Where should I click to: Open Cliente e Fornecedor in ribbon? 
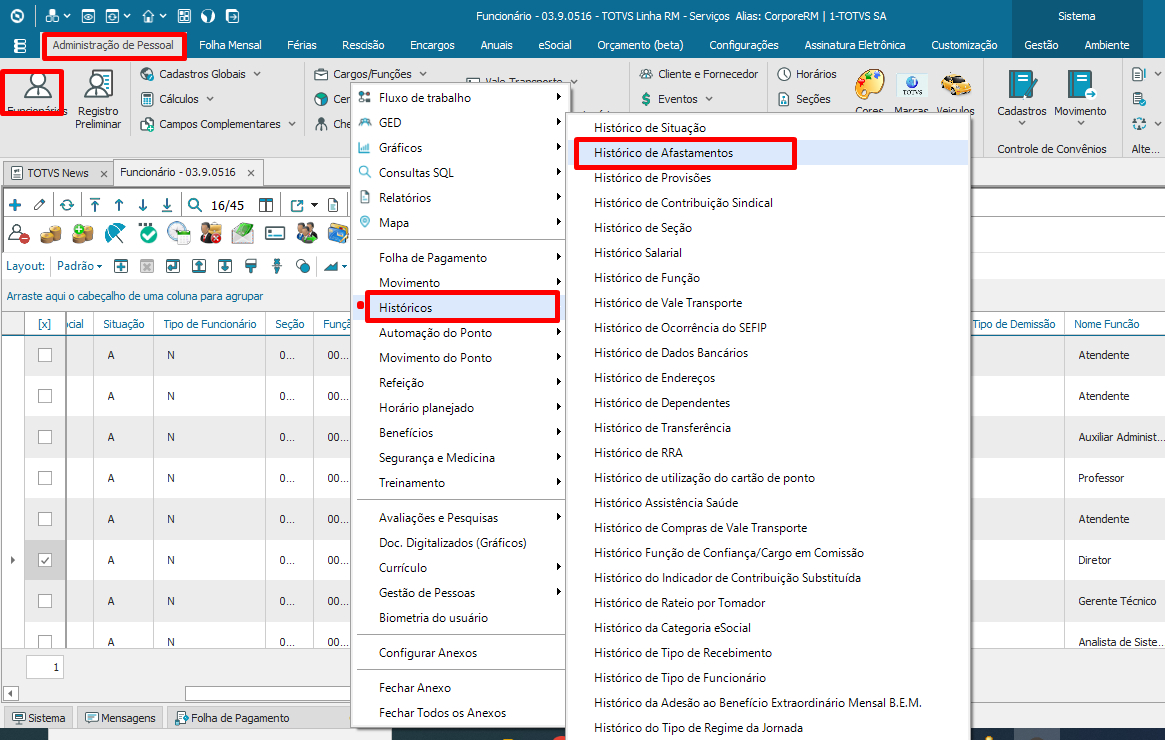tap(699, 74)
